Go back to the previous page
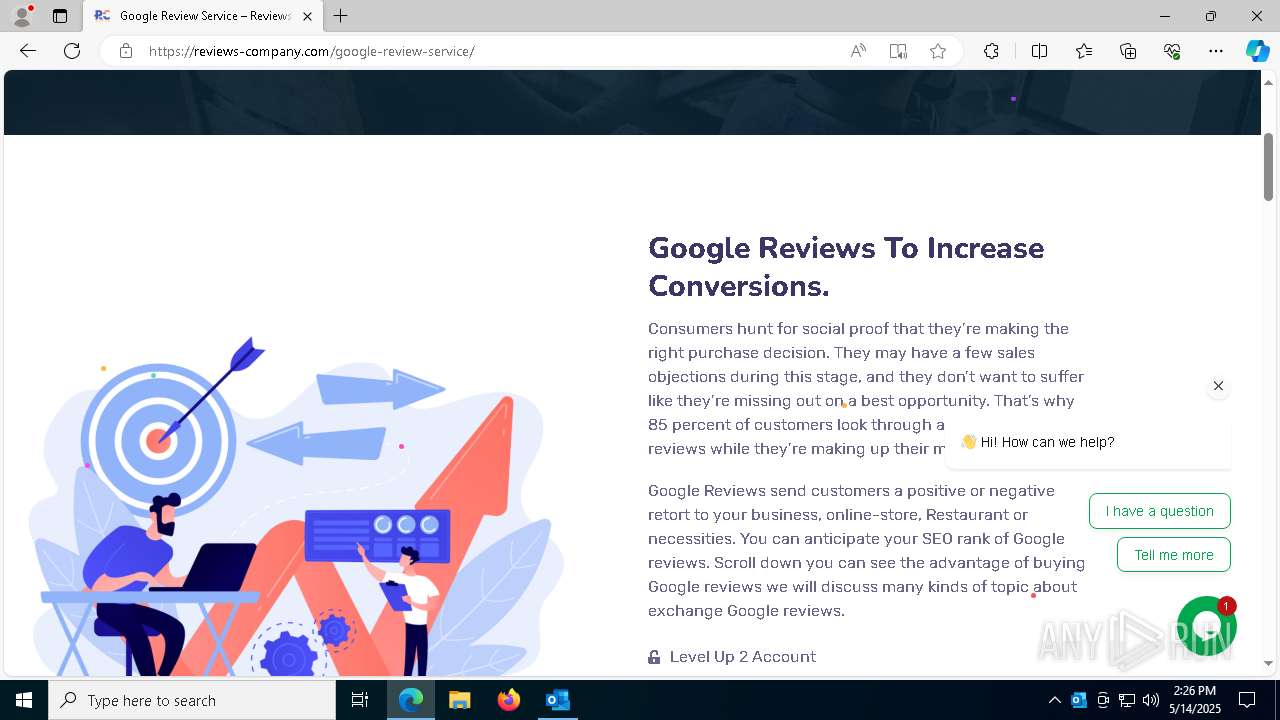 (28, 51)
